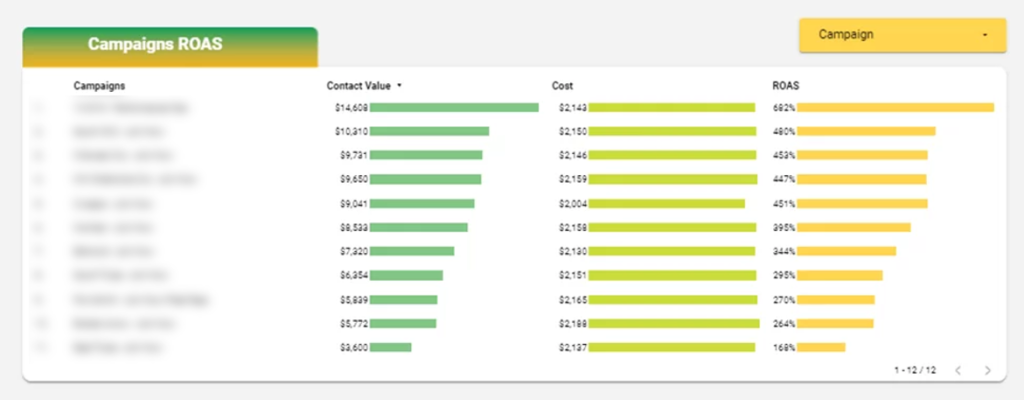Sort by Campaigns column header

click(99, 86)
